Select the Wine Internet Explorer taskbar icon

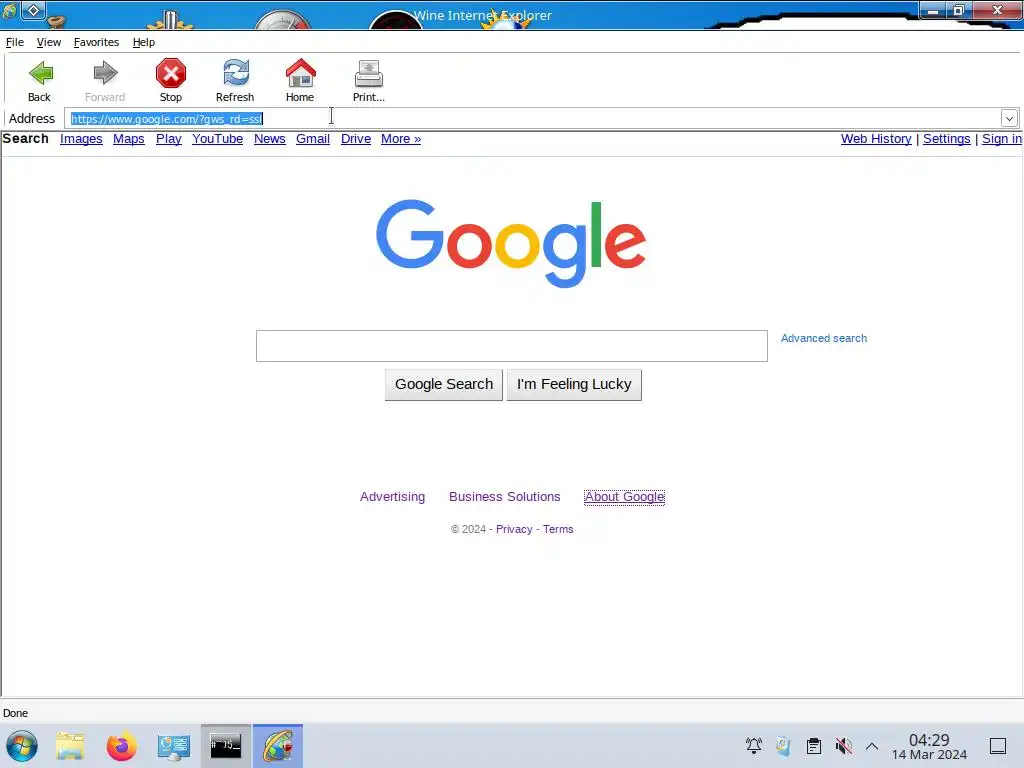coord(278,746)
